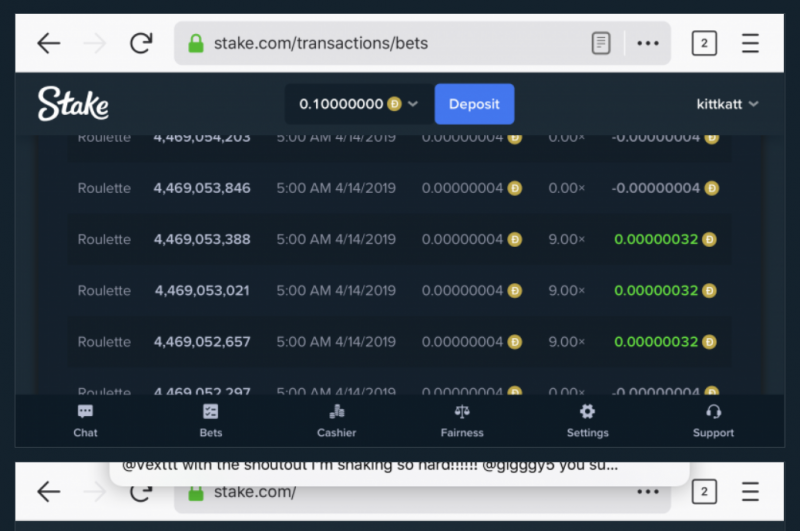The image size is (800, 531).
Task: Open the Bets tab
Action: pyautogui.click(x=211, y=421)
